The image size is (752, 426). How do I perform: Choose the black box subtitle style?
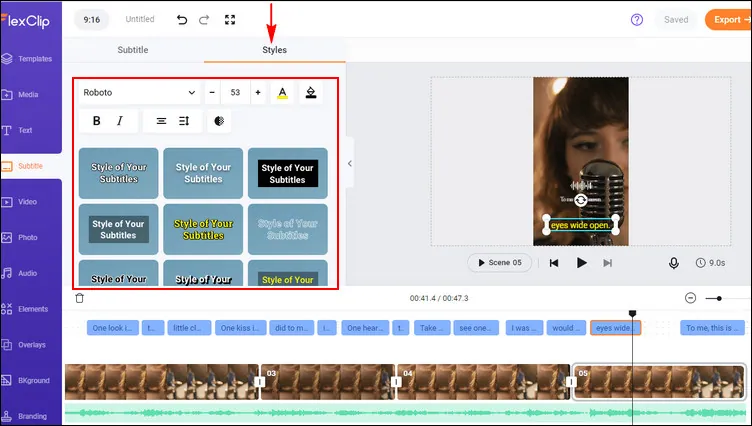coord(288,173)
